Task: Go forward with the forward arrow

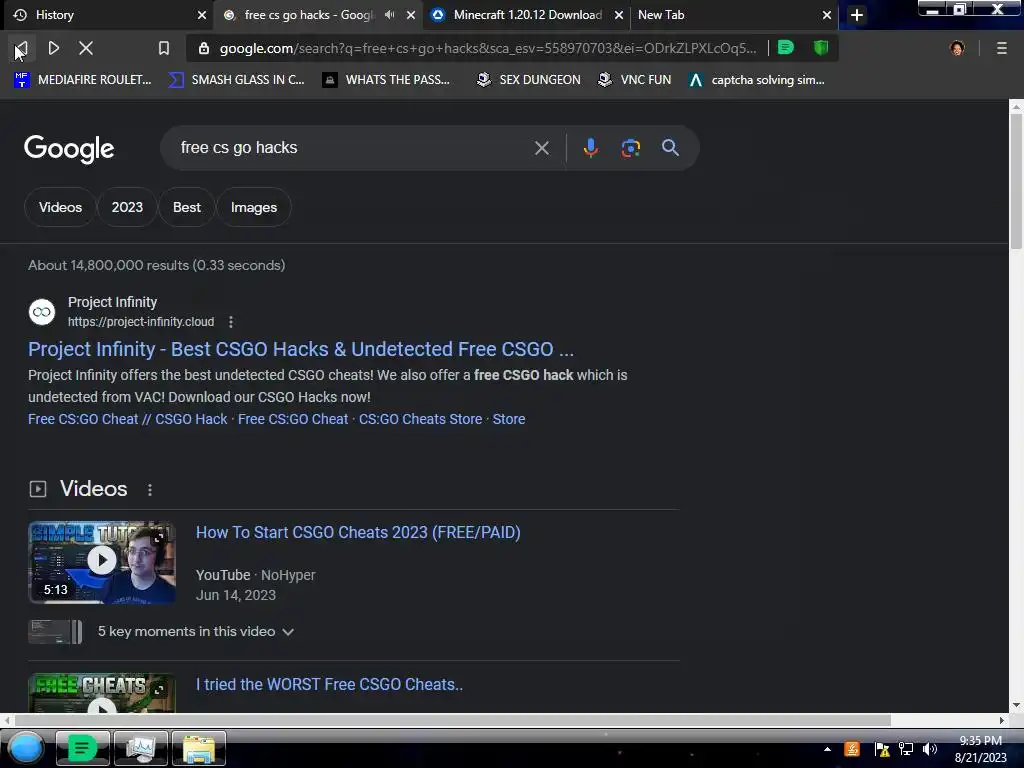Action: (x=54, y=48)
